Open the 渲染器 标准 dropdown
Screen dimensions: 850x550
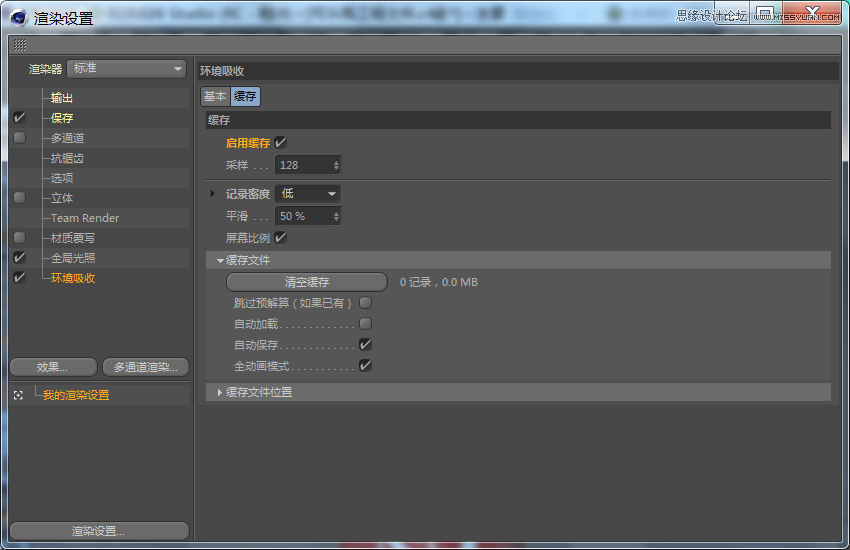coord(126,69)
